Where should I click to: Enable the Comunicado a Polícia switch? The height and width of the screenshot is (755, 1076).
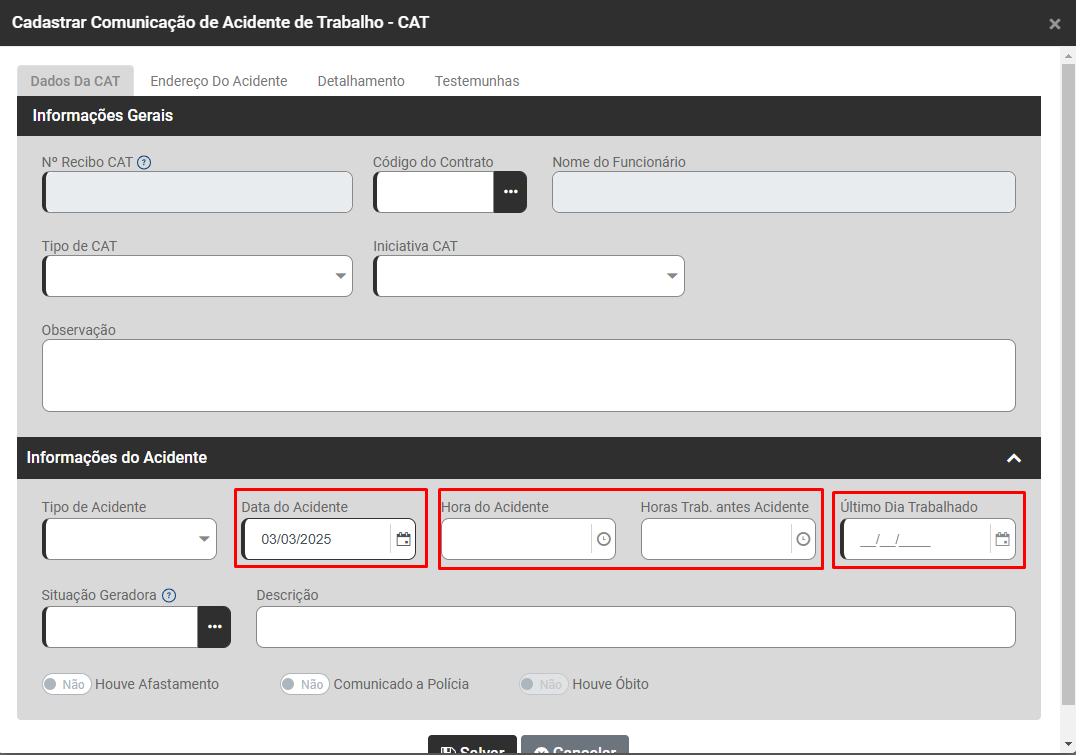pyautogui.click(x=304, y=685)
